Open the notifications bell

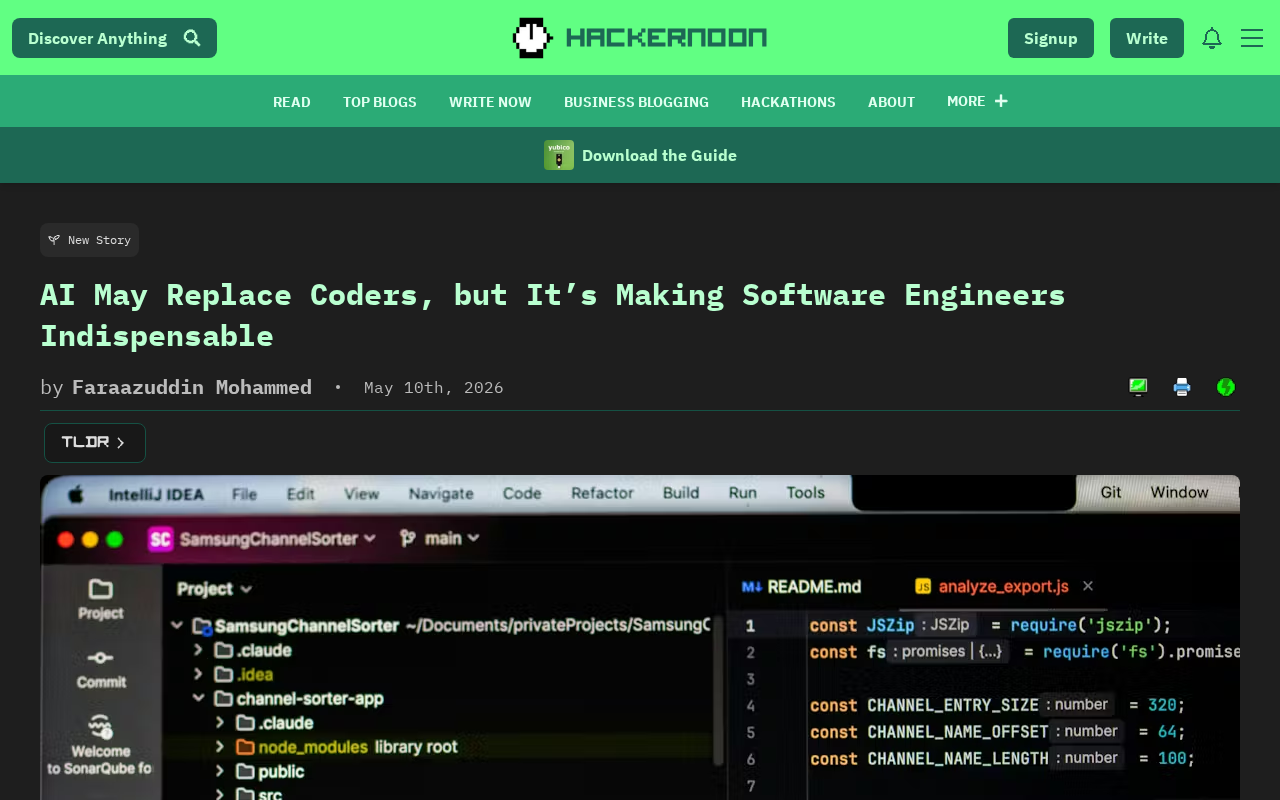coord(1212,38)
